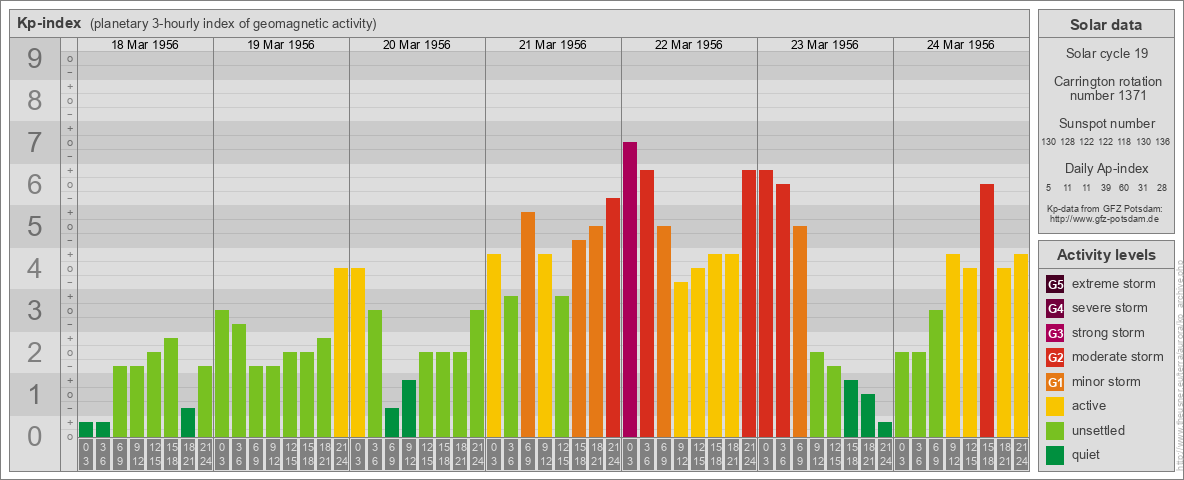Click the red 21-24 bar on 22 Mar 1956
This screenshot has width=1184, height=480.
click(x=749, y=303)
